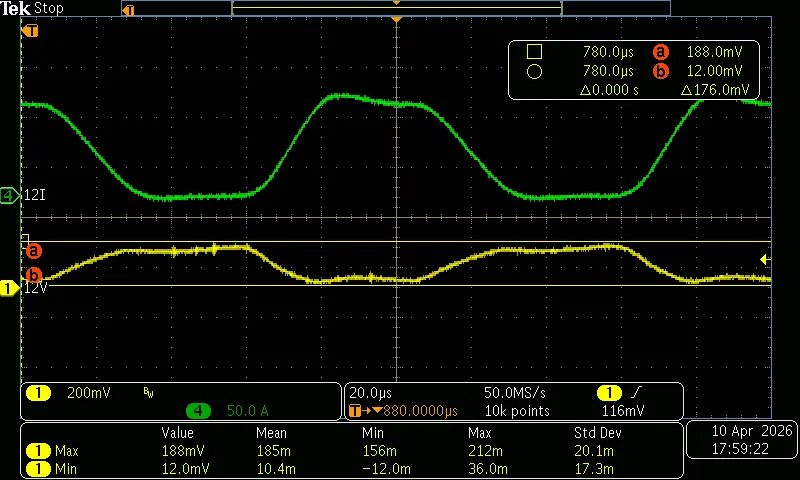800x480 pixels.
Task: Click the record view bar at the top
Action: pos(396,9)
